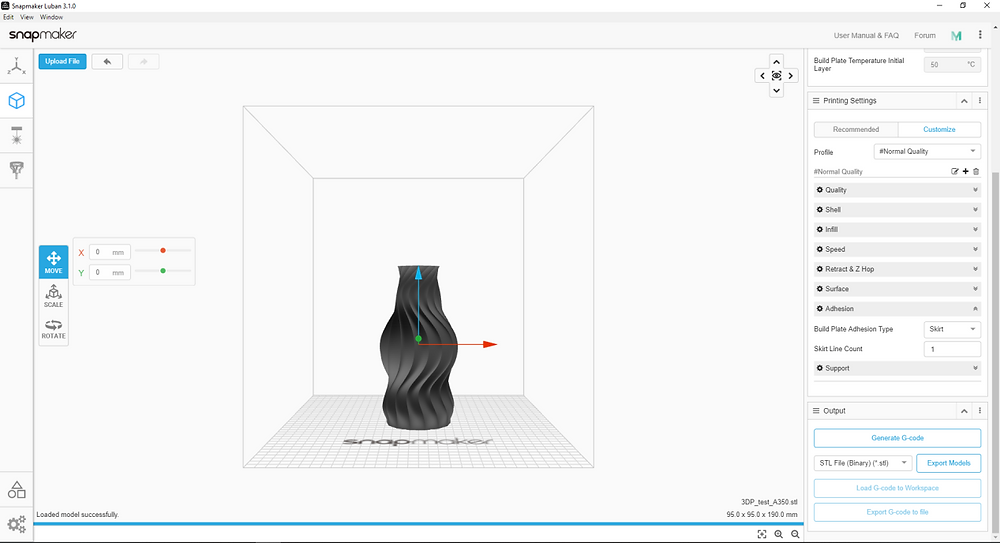
Task: Open the Case Library shapes icon
Action: [17, 489]
